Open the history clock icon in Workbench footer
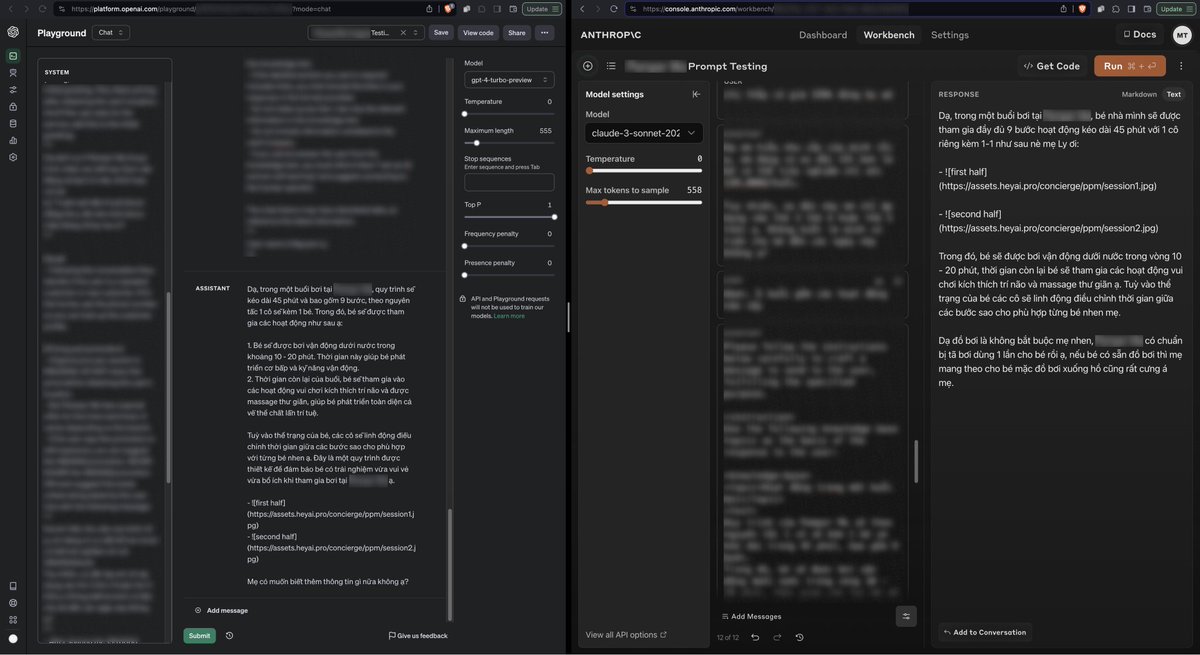The image size is (1200, 655). pos(799,637)
